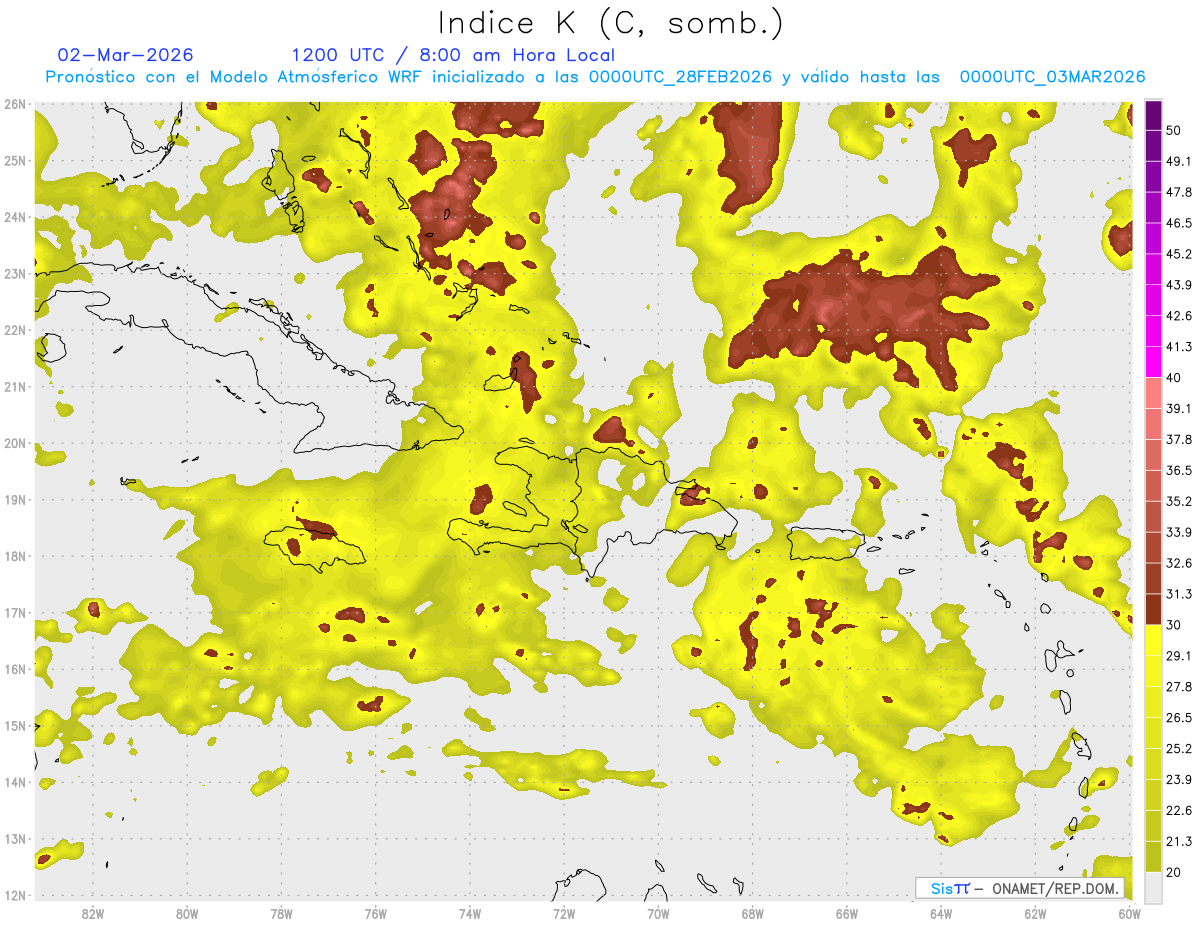Image resolution: width=1200 pixels, height=927 pixels.
Task: Click the "76W" longitude label
Action: (x=375, y=914)
